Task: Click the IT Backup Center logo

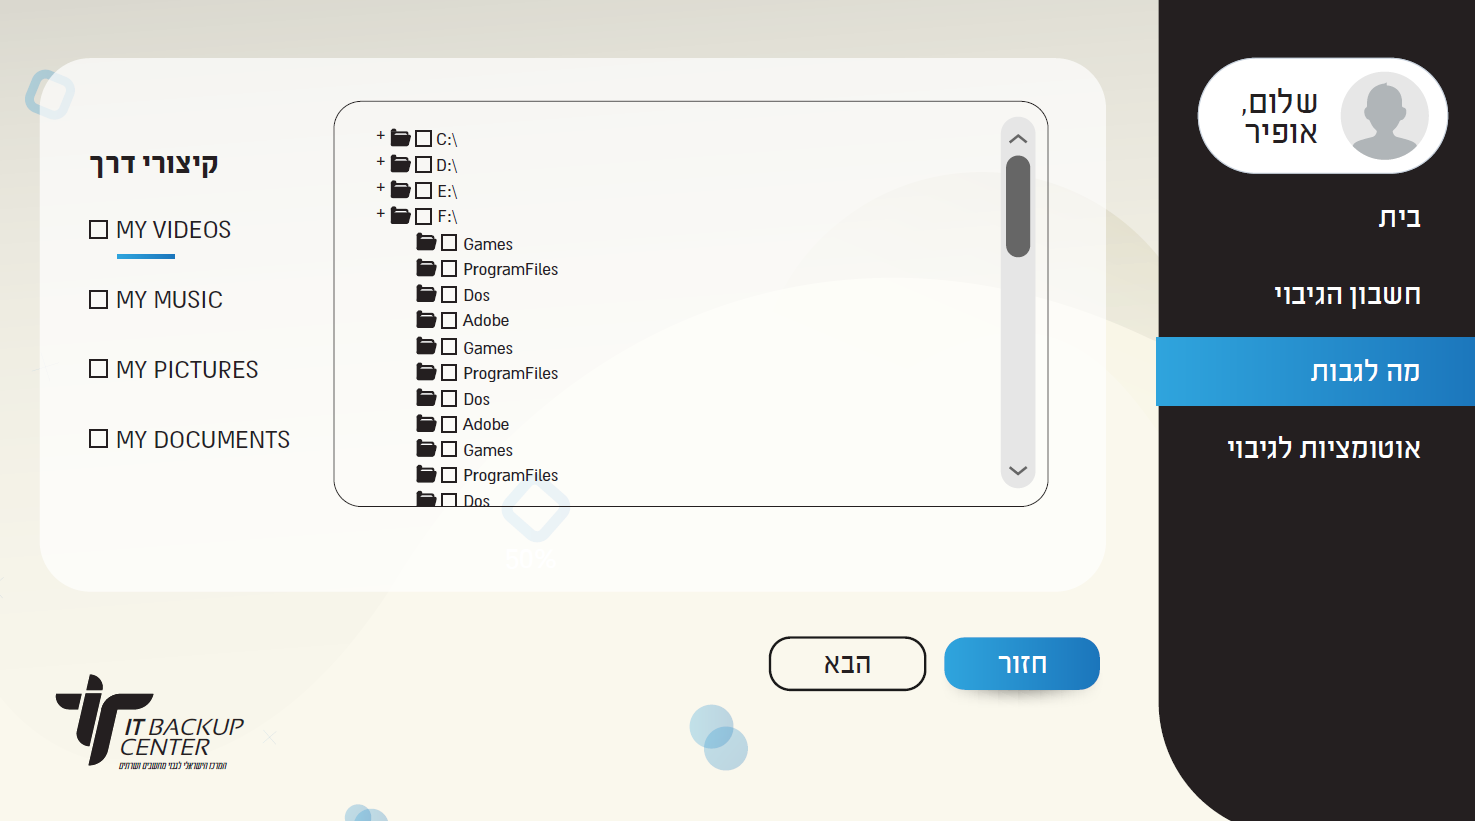Action: coord(150,722)
